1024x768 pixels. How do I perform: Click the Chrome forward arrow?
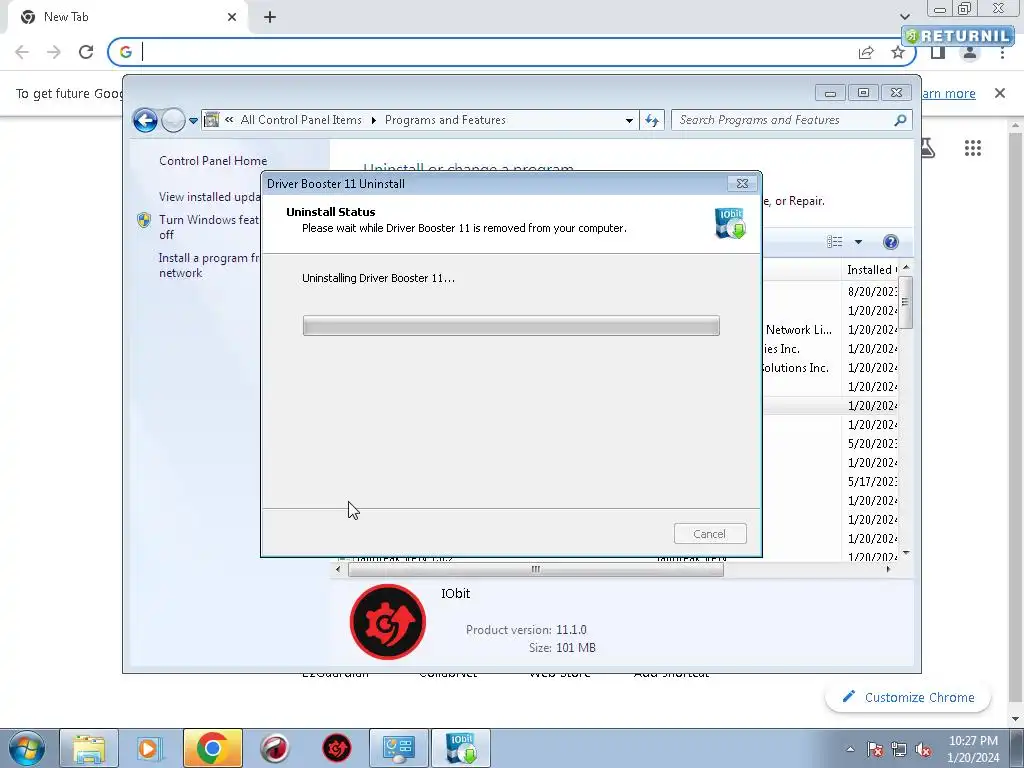point(54,52)
